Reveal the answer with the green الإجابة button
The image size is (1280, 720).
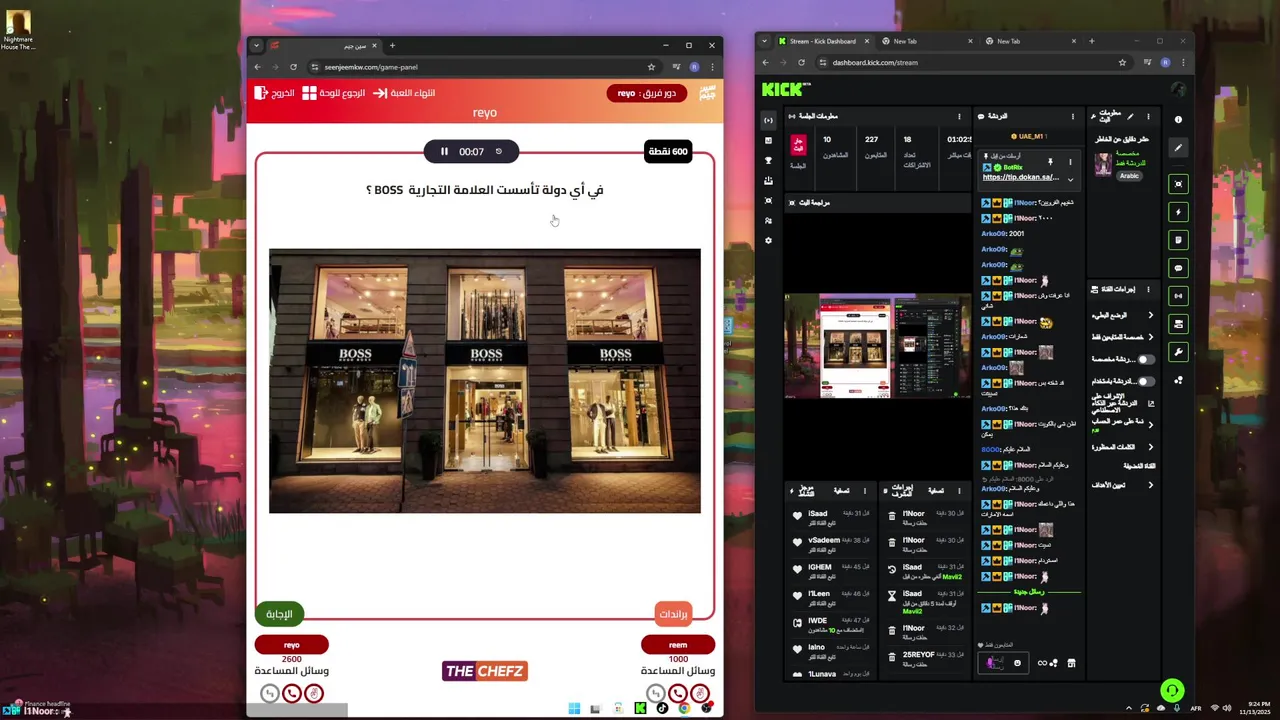[x=280, y=614]
